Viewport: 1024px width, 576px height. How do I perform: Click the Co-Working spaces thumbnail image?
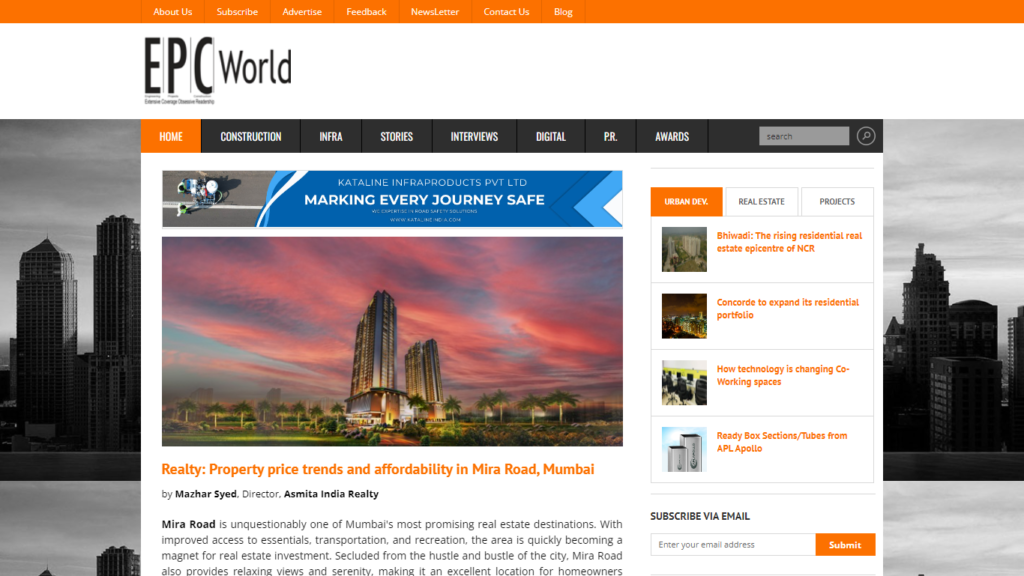[x=684, y=383]
